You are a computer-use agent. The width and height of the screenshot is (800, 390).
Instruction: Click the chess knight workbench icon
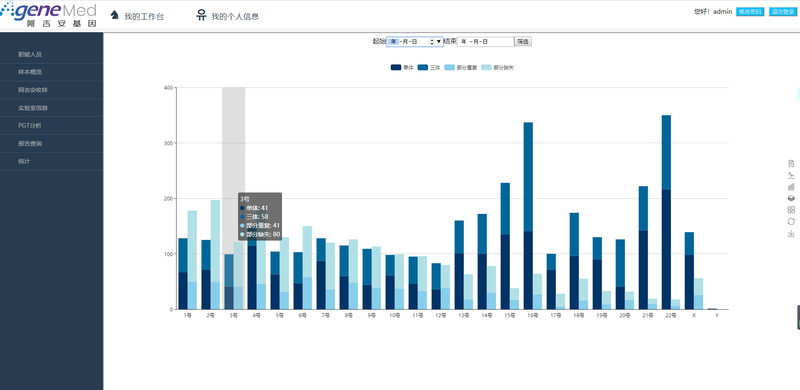click(115, 15)
